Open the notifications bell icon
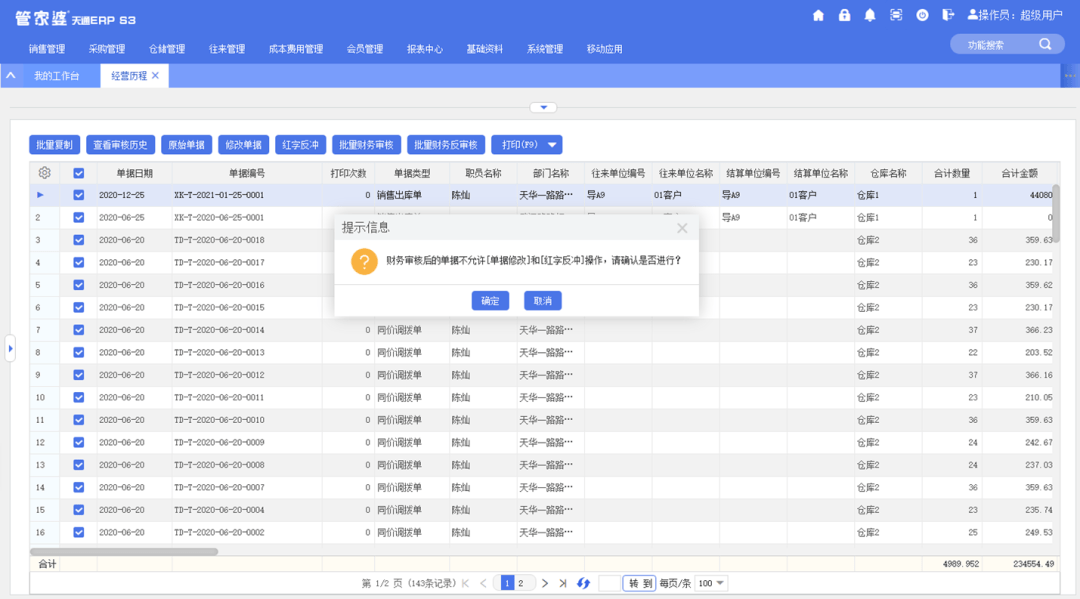This screenshot has width=1080, height=599. (870, 16)
